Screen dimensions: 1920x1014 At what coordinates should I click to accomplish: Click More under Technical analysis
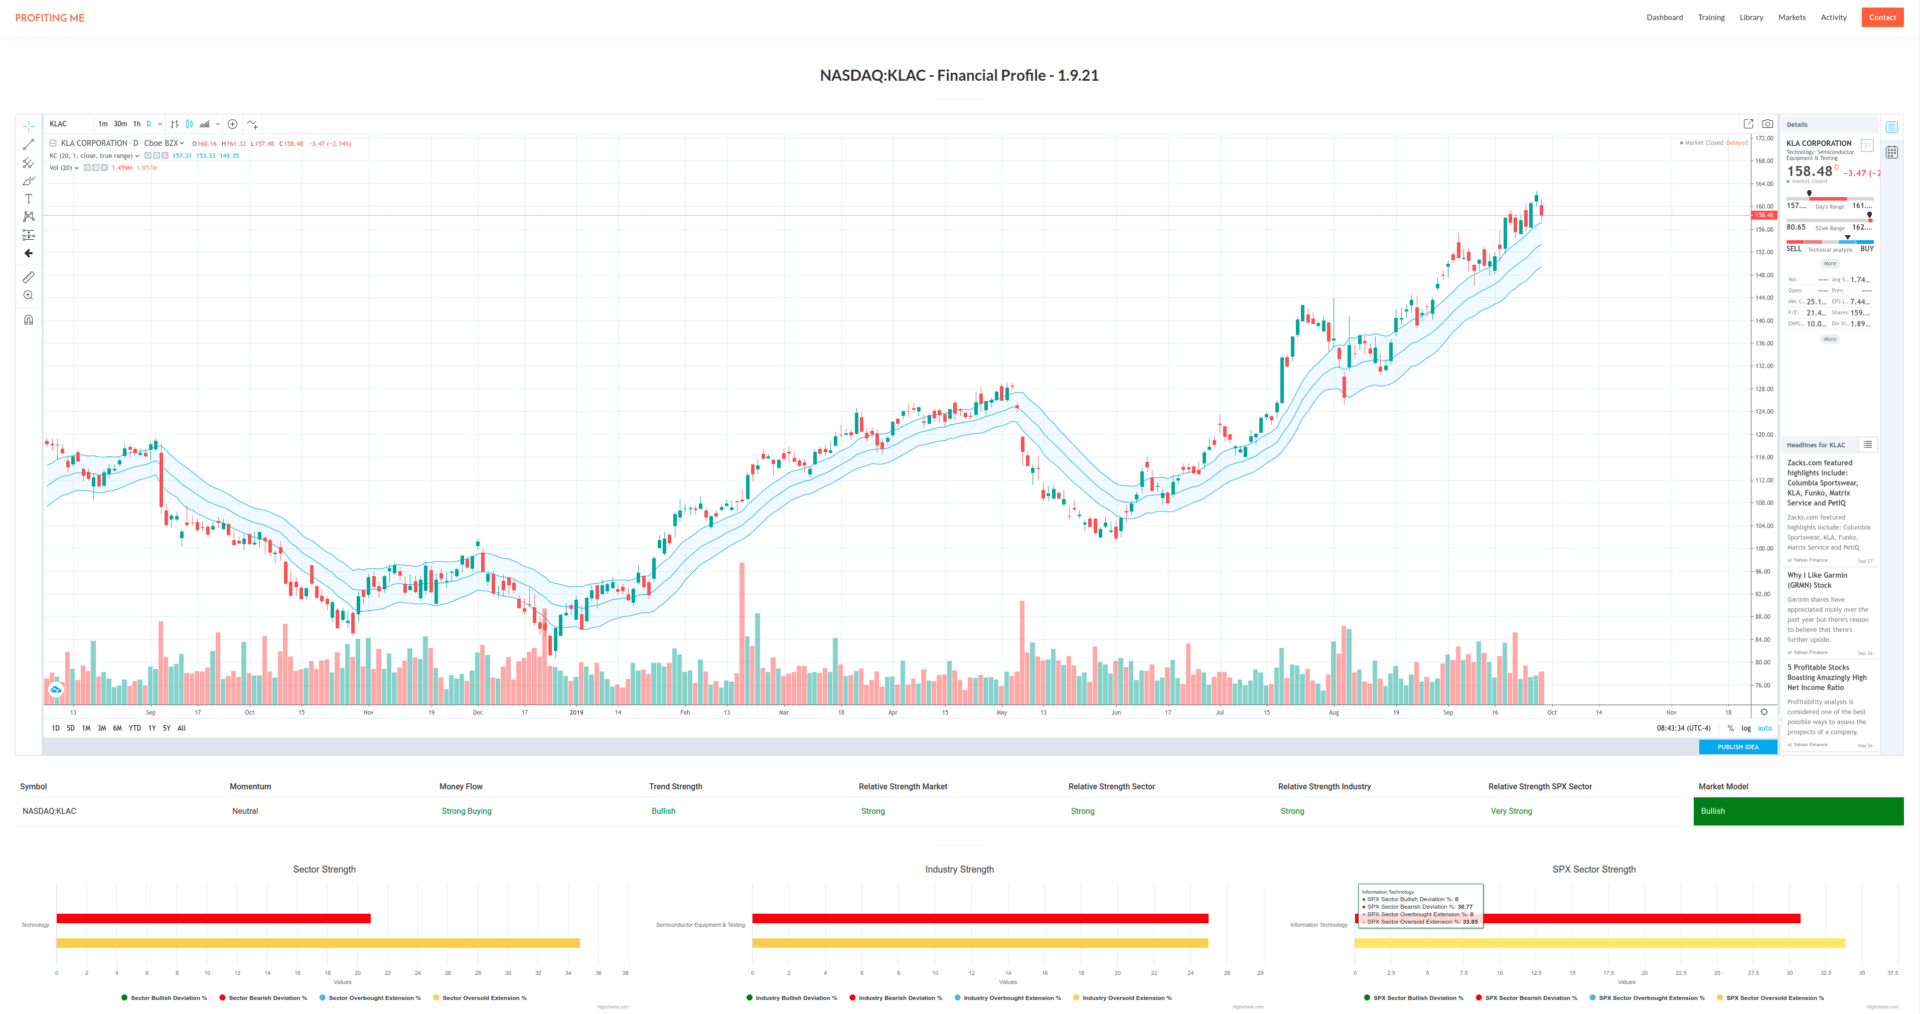[1829, 263]
